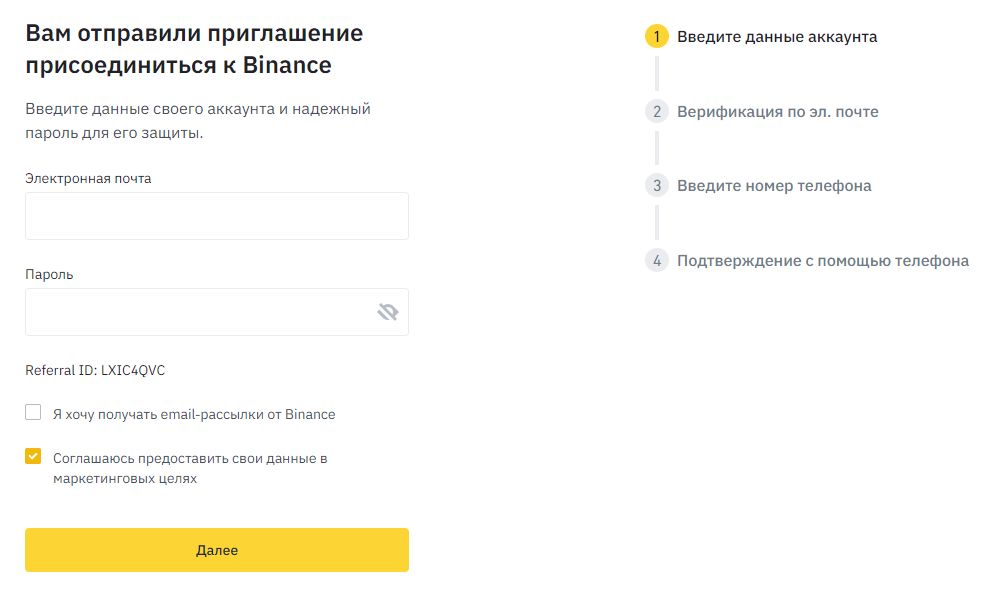Enable Binance email newsletters checkbox
Screen dimensions: 991x596
[x=33, y=412]
